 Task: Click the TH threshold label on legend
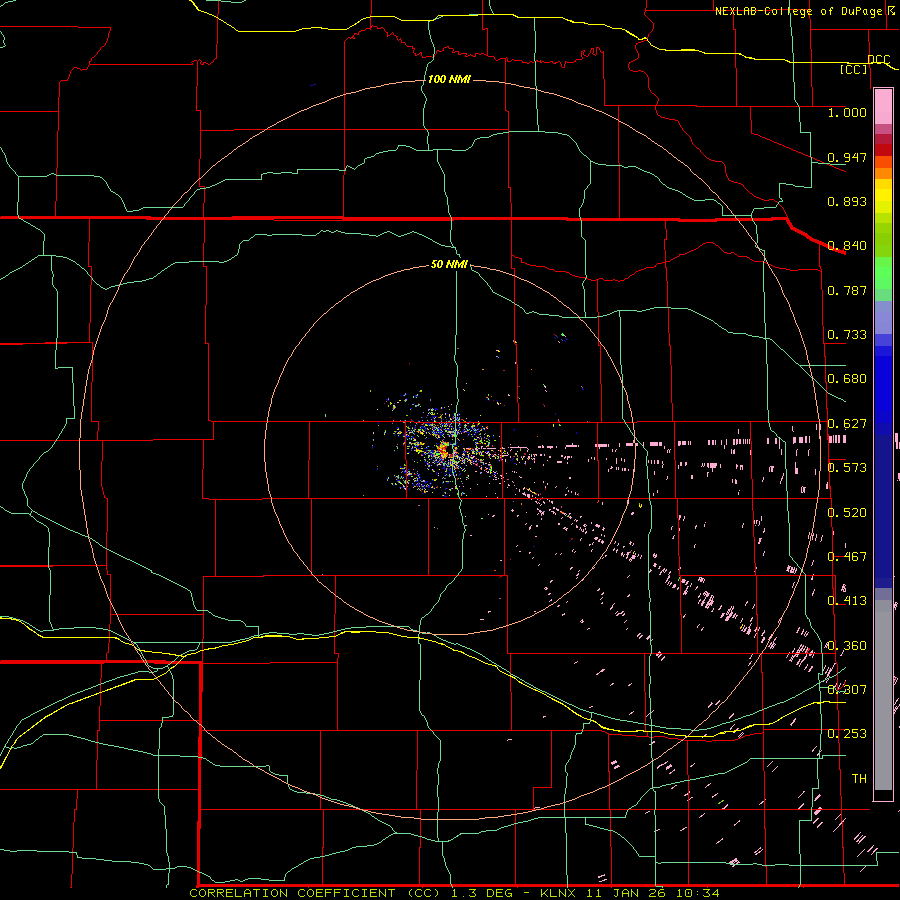coord(859,779)
